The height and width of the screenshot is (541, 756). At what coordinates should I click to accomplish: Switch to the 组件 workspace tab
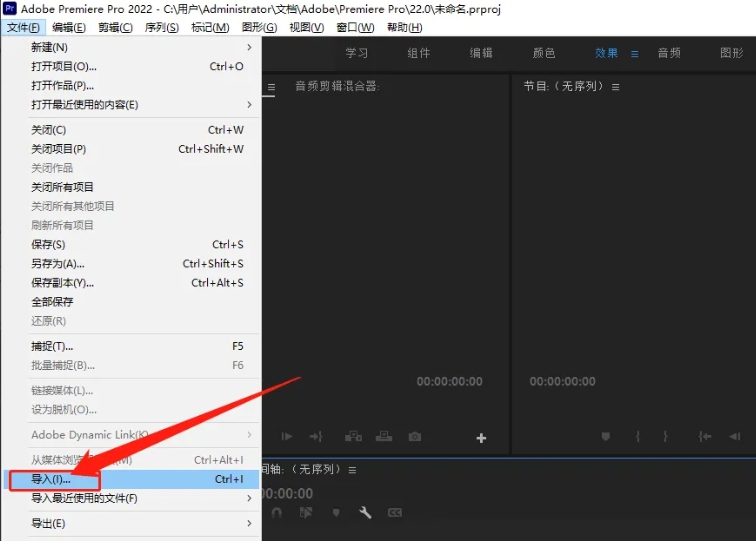(x=418, y=53)
